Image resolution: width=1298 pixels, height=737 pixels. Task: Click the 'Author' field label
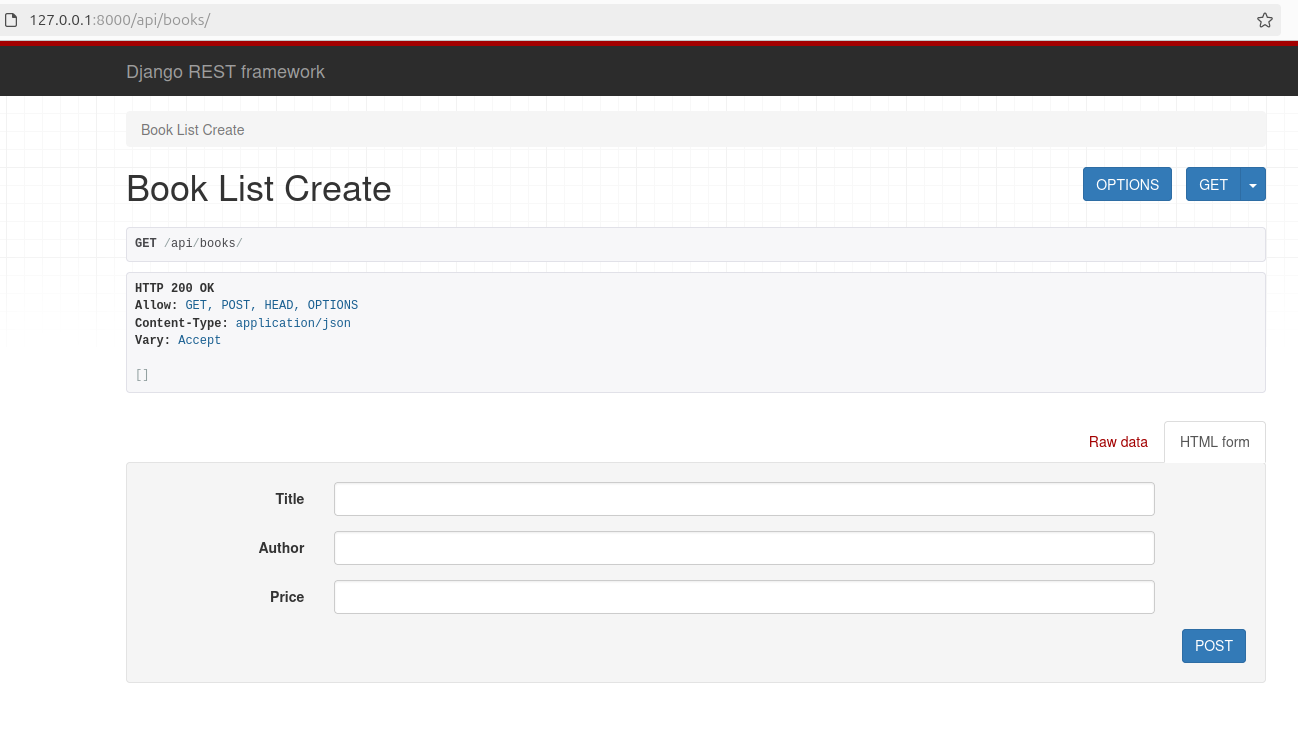point(281,548)
